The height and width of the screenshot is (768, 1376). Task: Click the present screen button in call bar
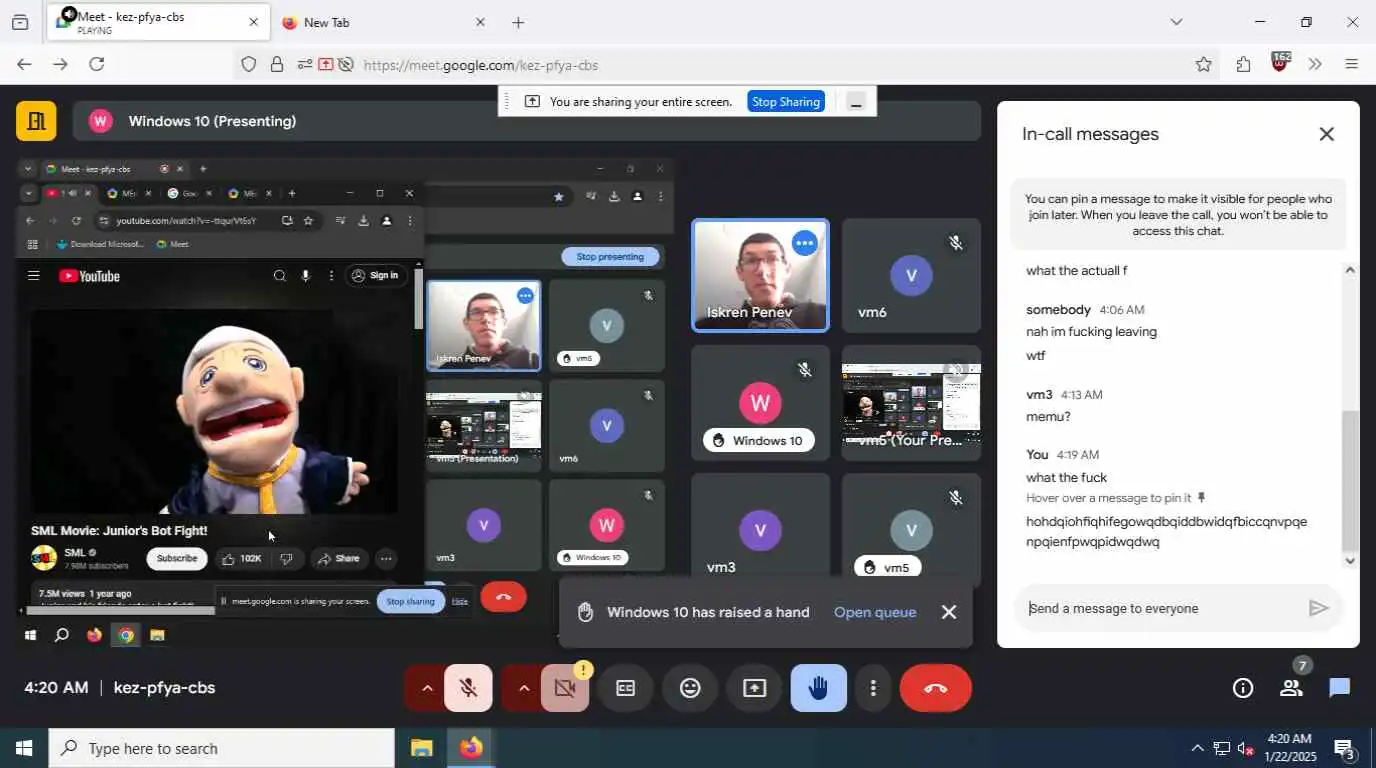(x=755, y=688)
